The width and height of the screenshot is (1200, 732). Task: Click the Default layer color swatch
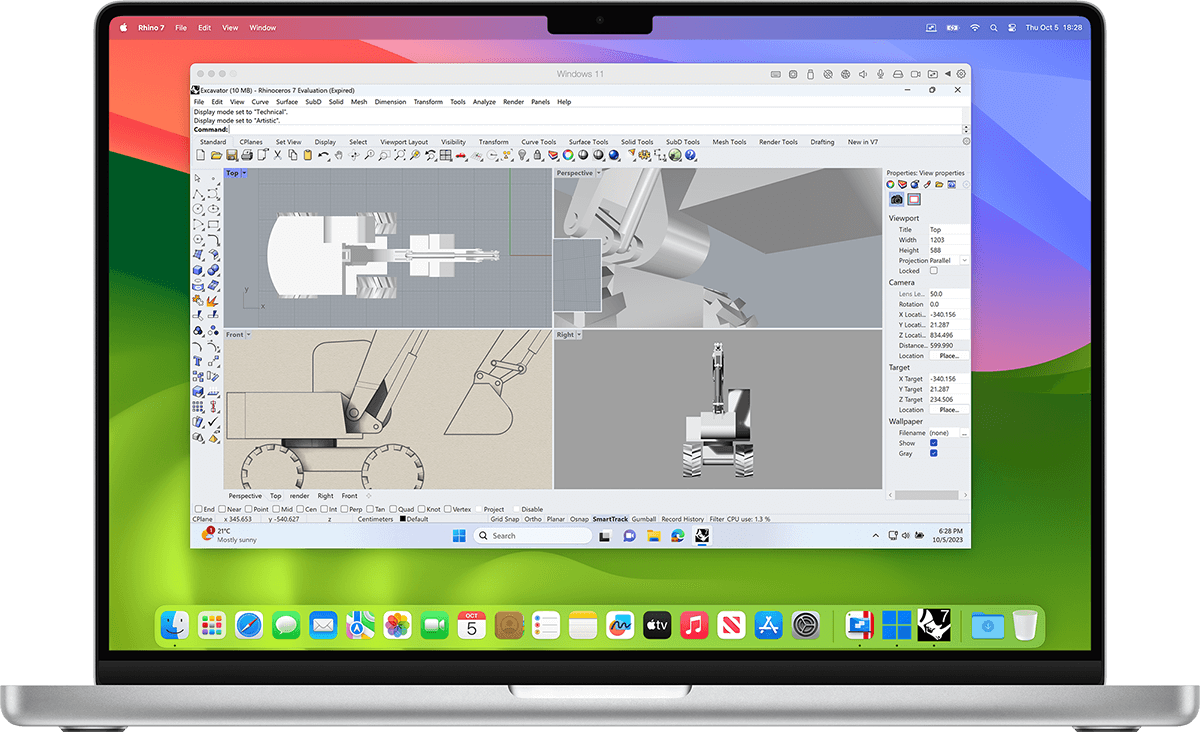click(x=402, y=519)
